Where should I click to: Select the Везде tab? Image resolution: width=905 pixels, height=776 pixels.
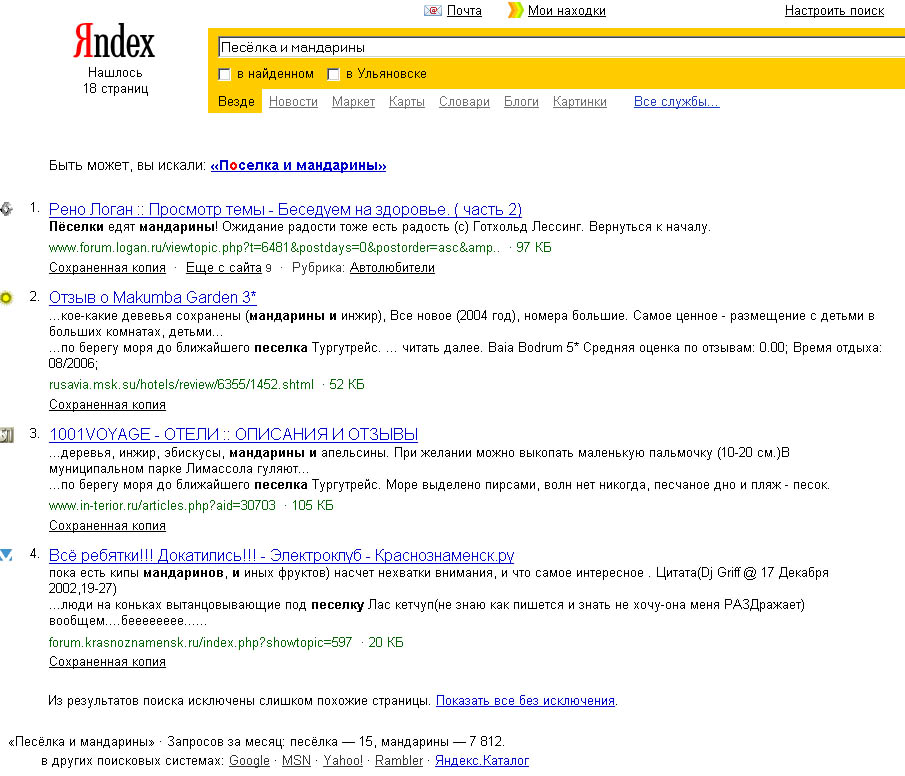click(x=236, y=102)
